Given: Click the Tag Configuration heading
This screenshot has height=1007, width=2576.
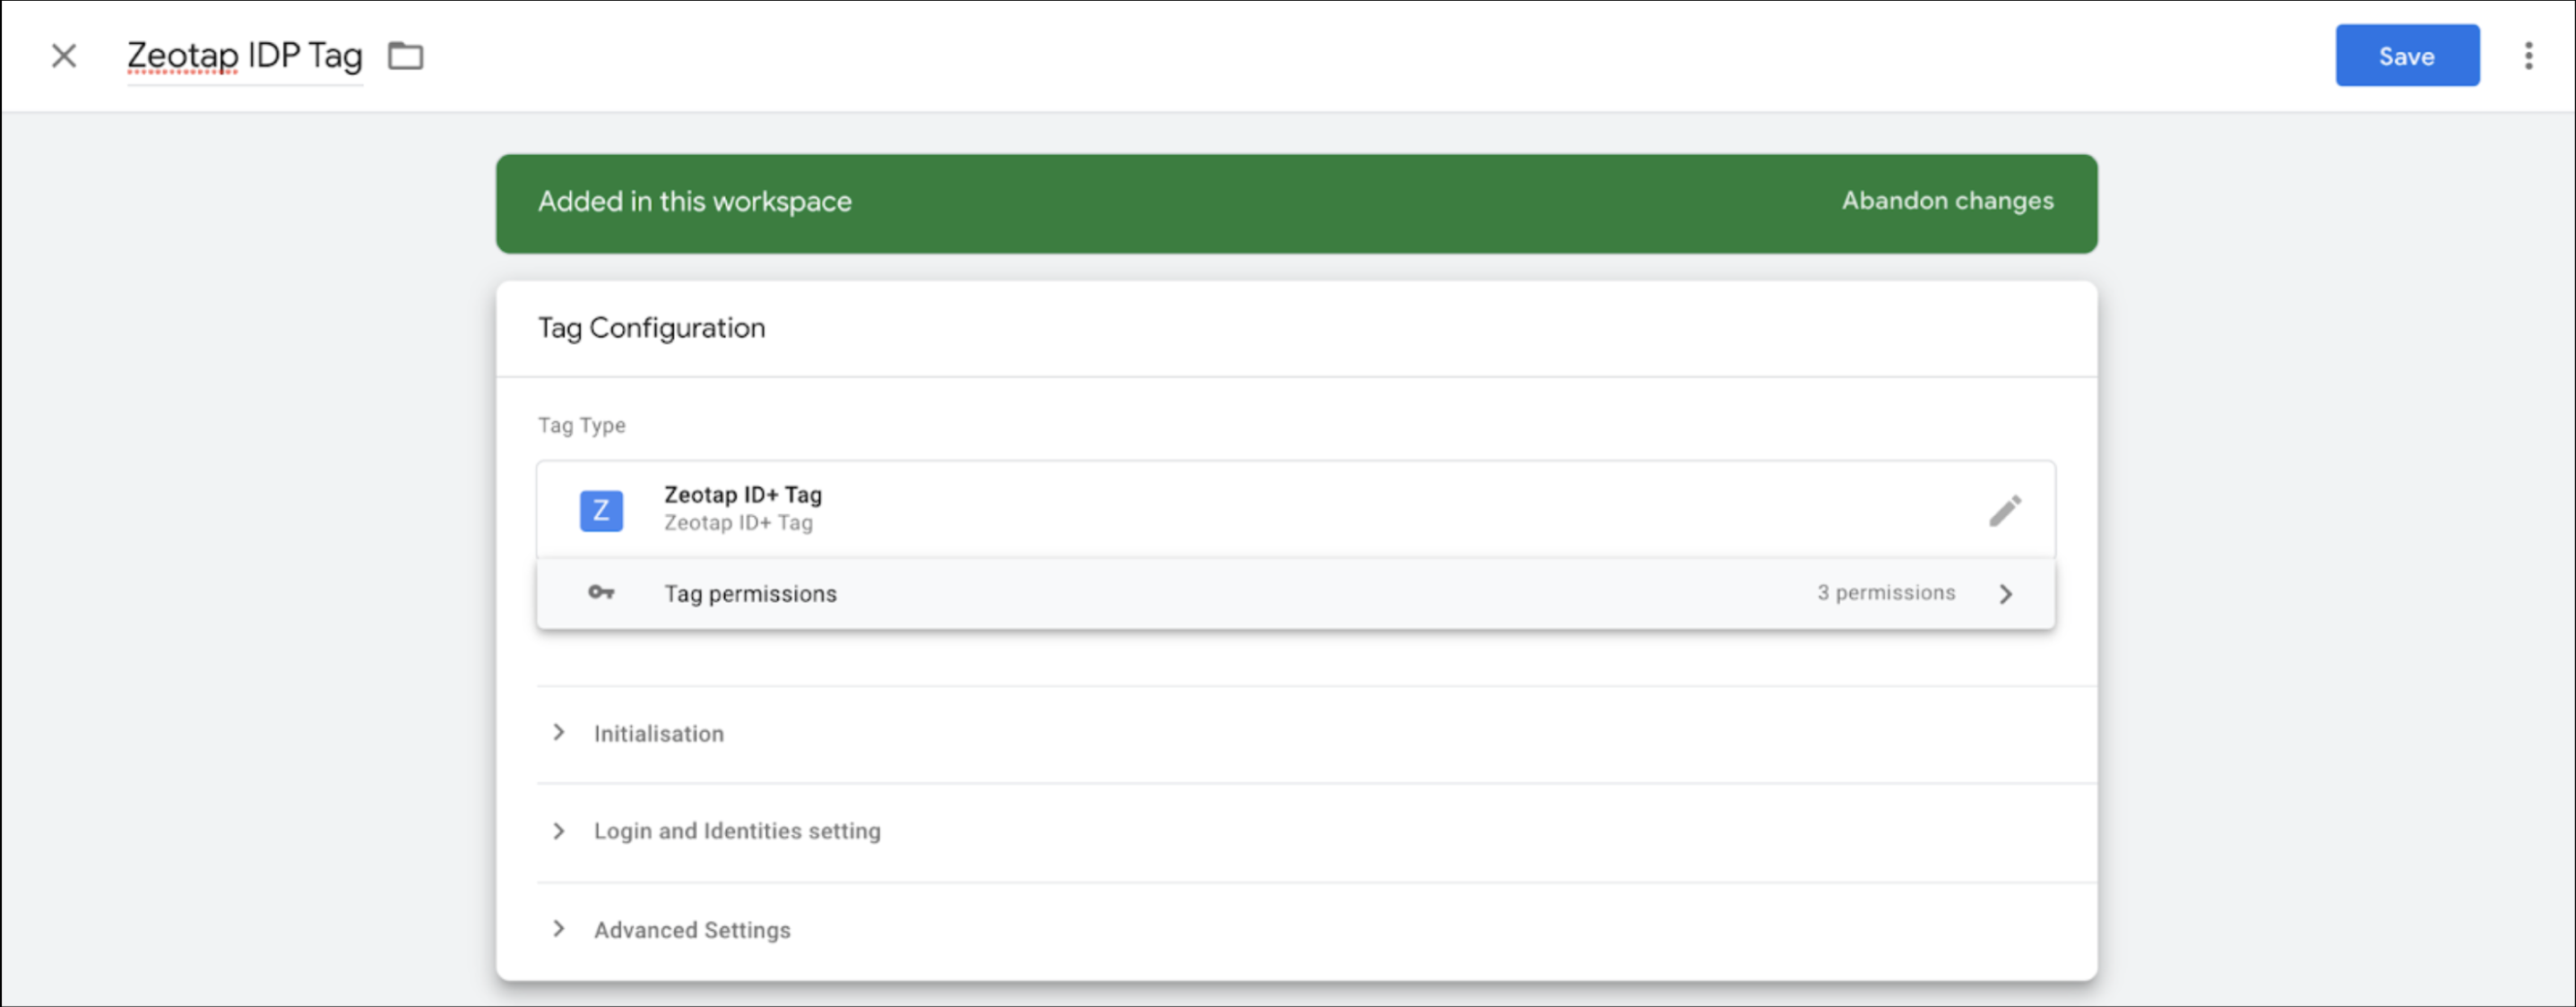Looking at the screenshot, I should point(651,328).
